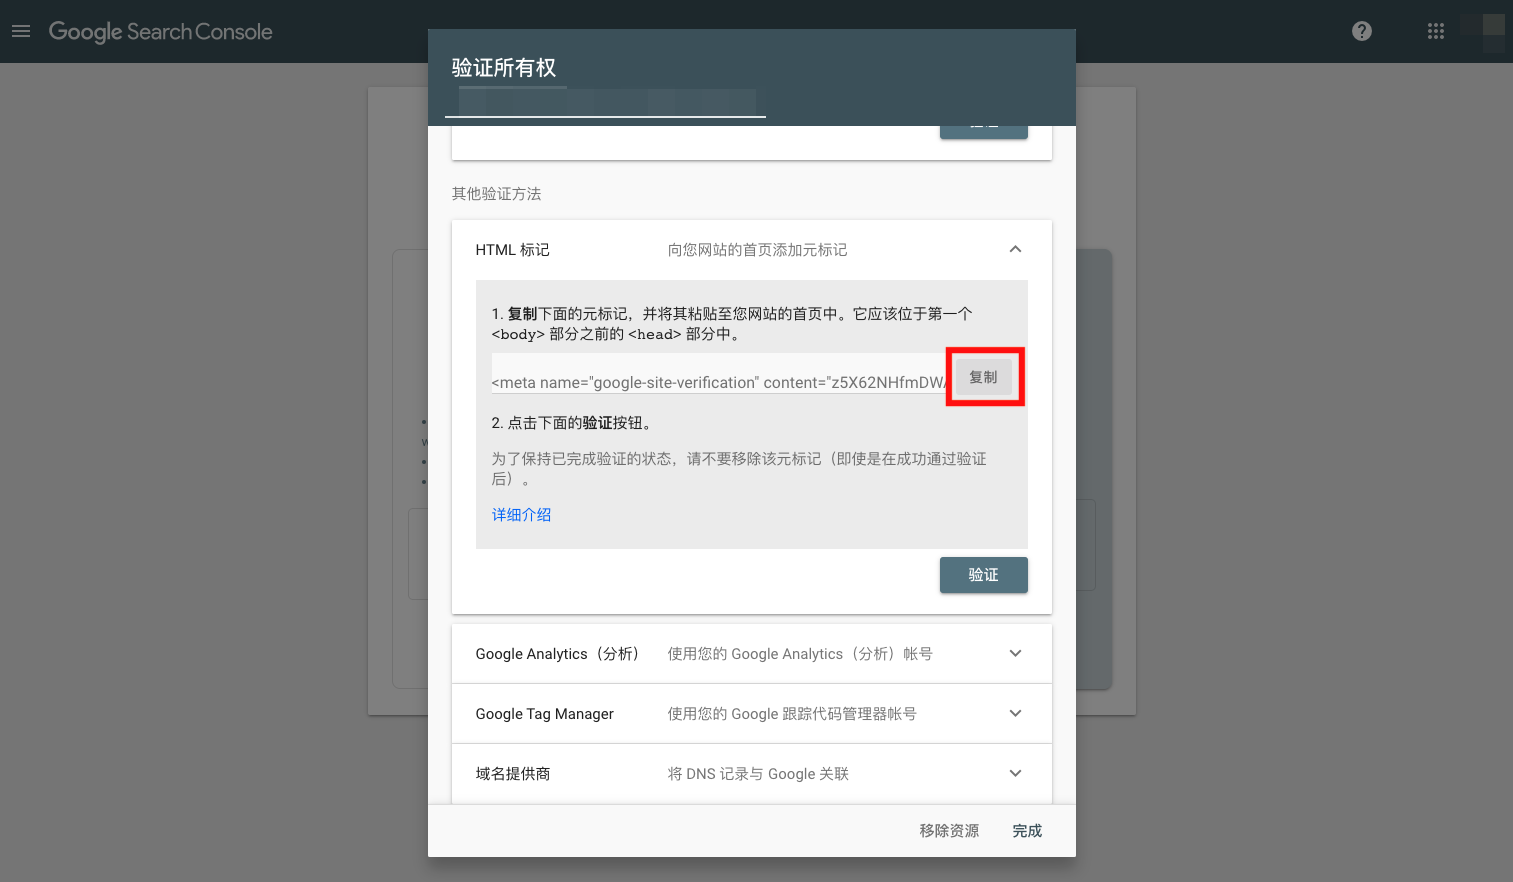Click the 使用您的 Google 跟踪代码管理器帐号 text
This screenshot has height=882, width=1513.
pos(791,714)
